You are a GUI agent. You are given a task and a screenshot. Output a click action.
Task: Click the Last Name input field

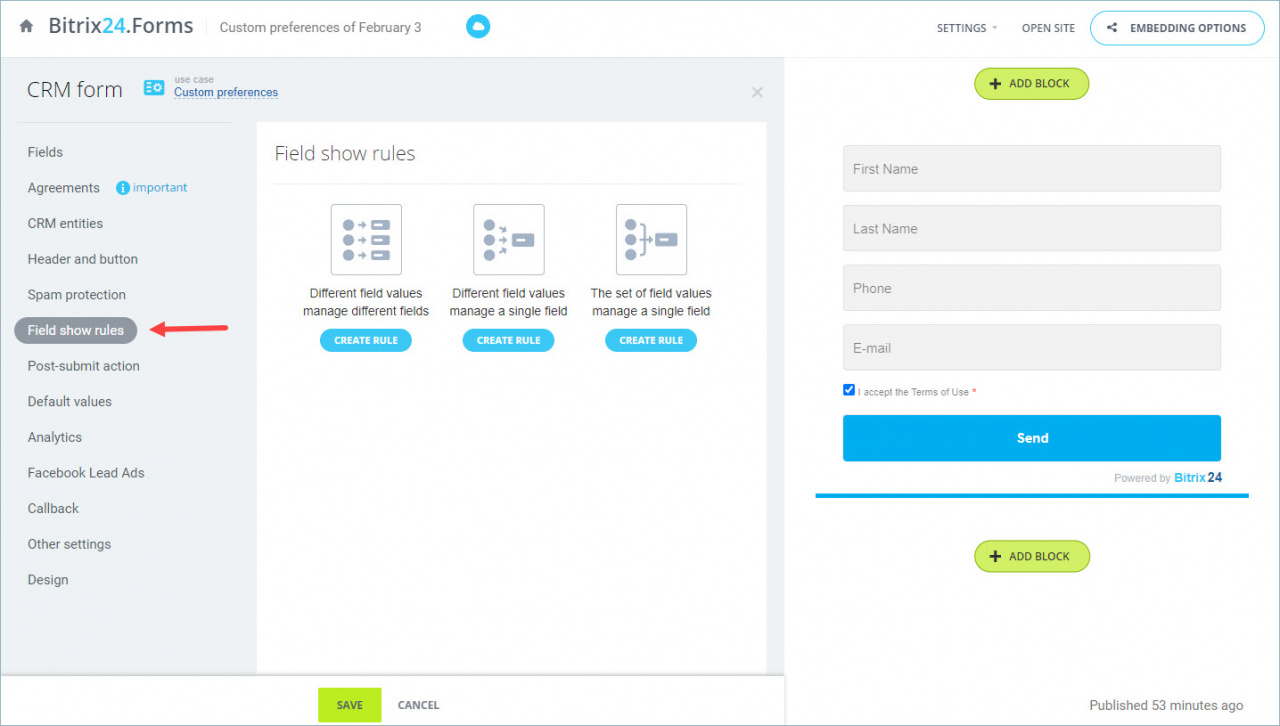click(x=1032, y=228)
